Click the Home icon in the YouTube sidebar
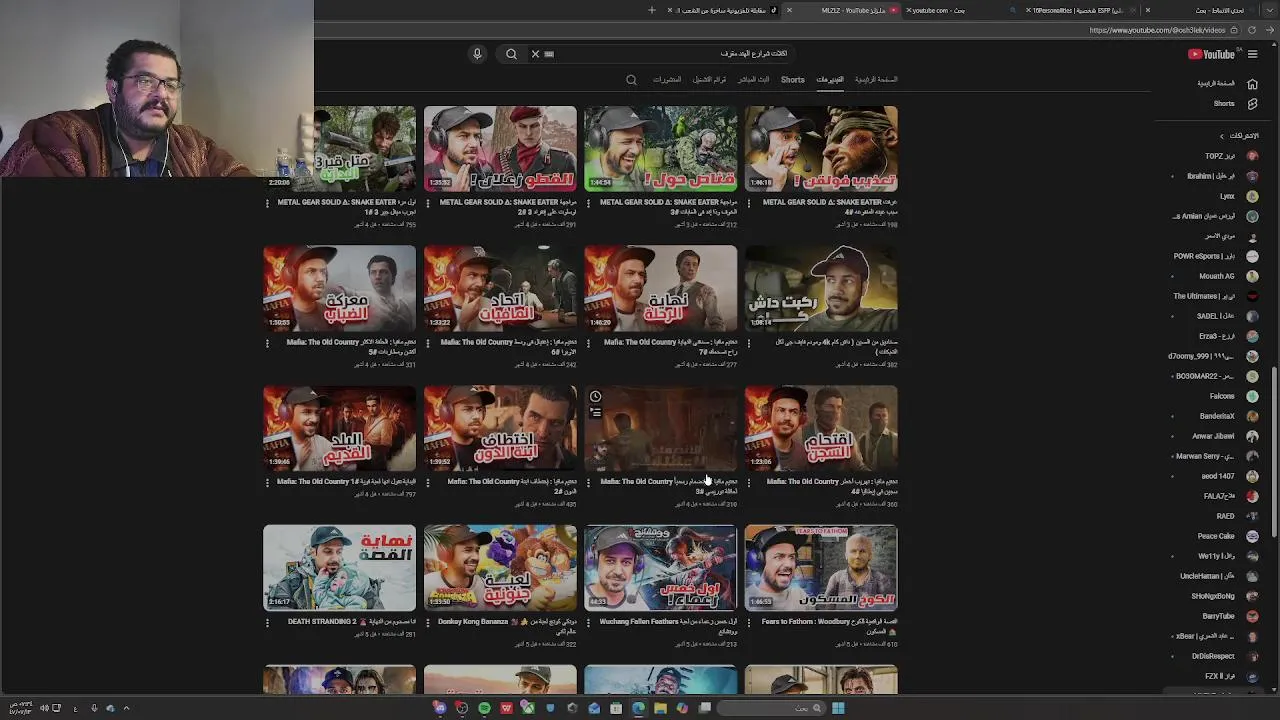1280x720 pixels. coord(1252,84)
